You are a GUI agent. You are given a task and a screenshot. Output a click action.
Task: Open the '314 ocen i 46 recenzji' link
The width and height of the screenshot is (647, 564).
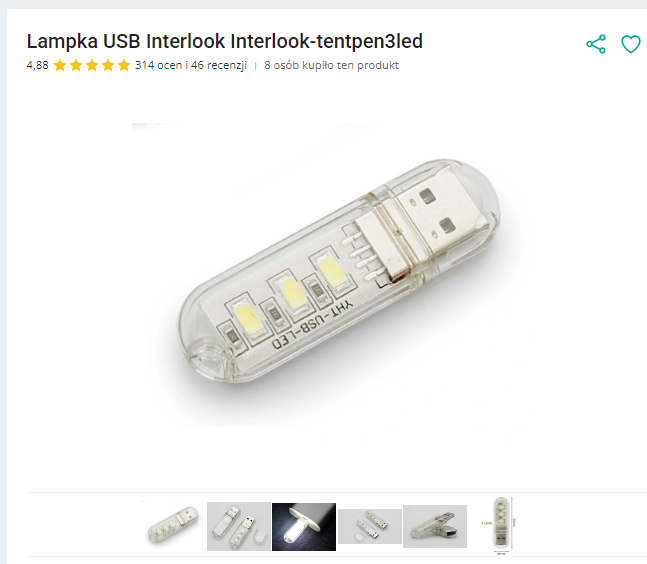coord(190,66)
